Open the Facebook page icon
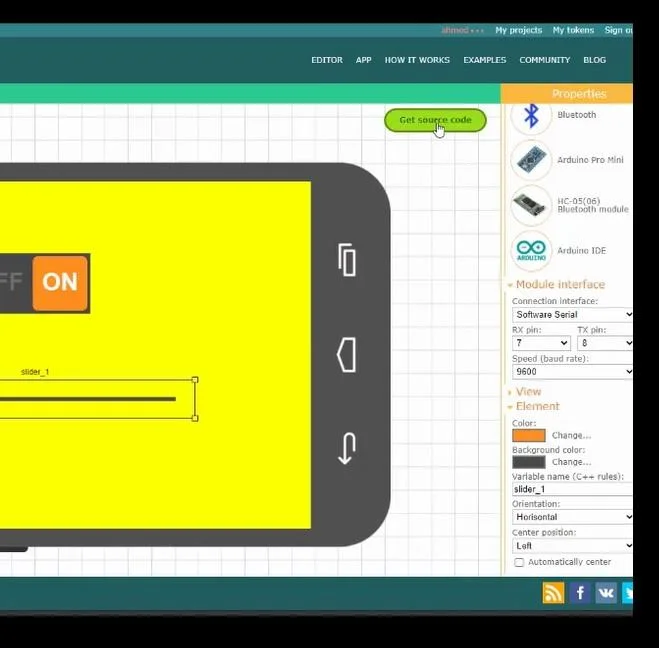 (x=580, y=593)
